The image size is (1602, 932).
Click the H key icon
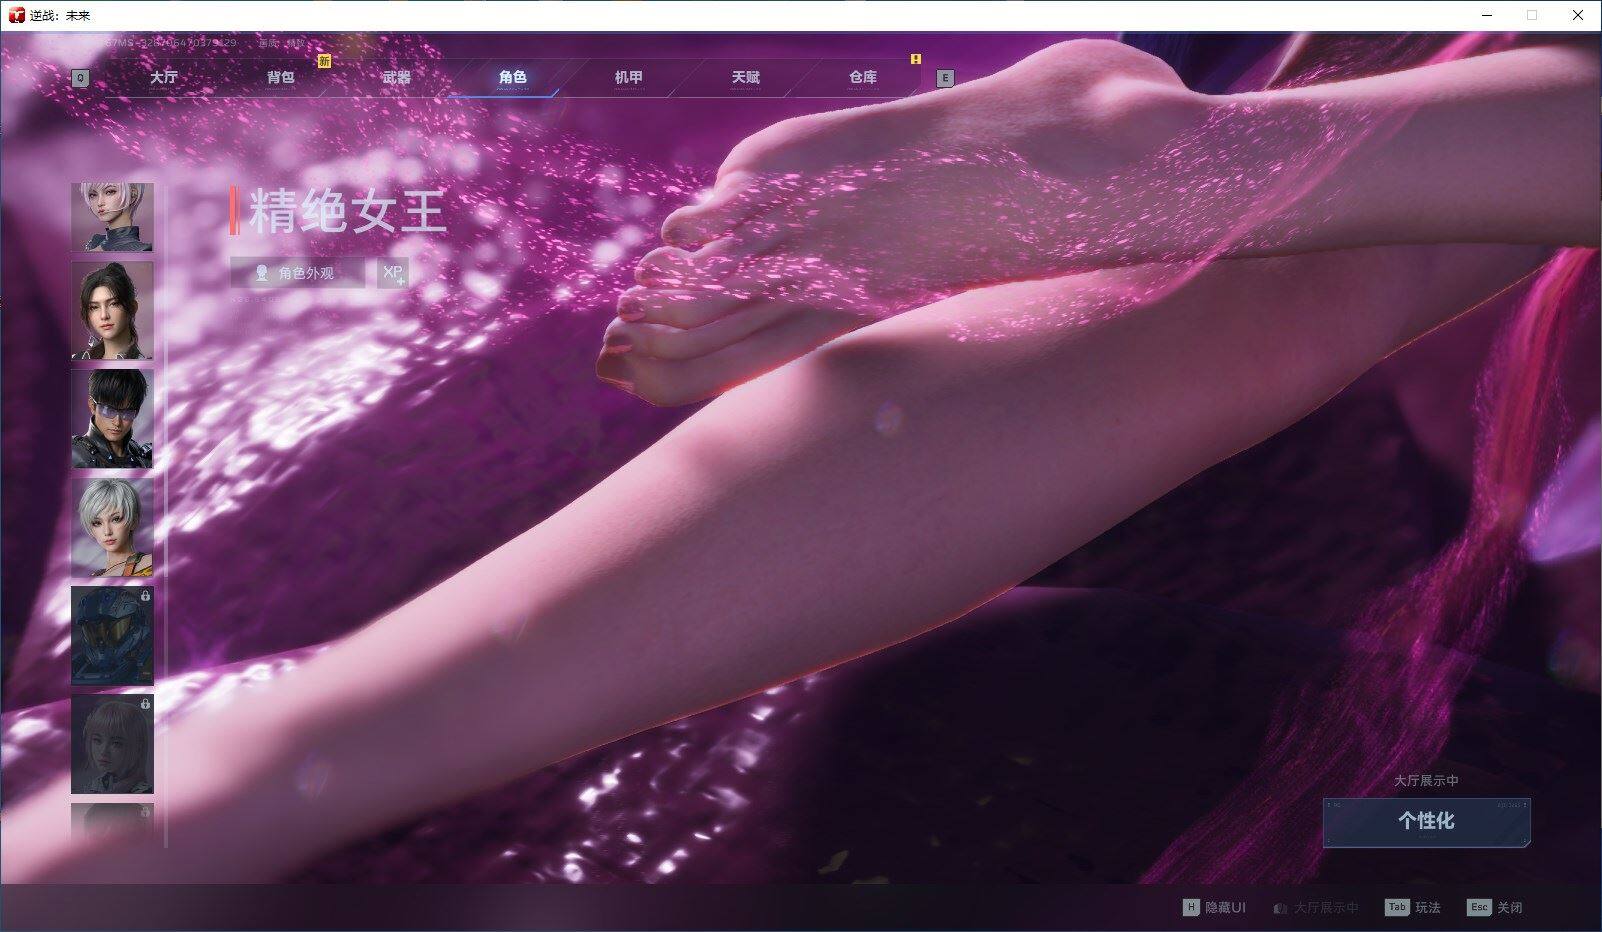(x=1190, y=908)
